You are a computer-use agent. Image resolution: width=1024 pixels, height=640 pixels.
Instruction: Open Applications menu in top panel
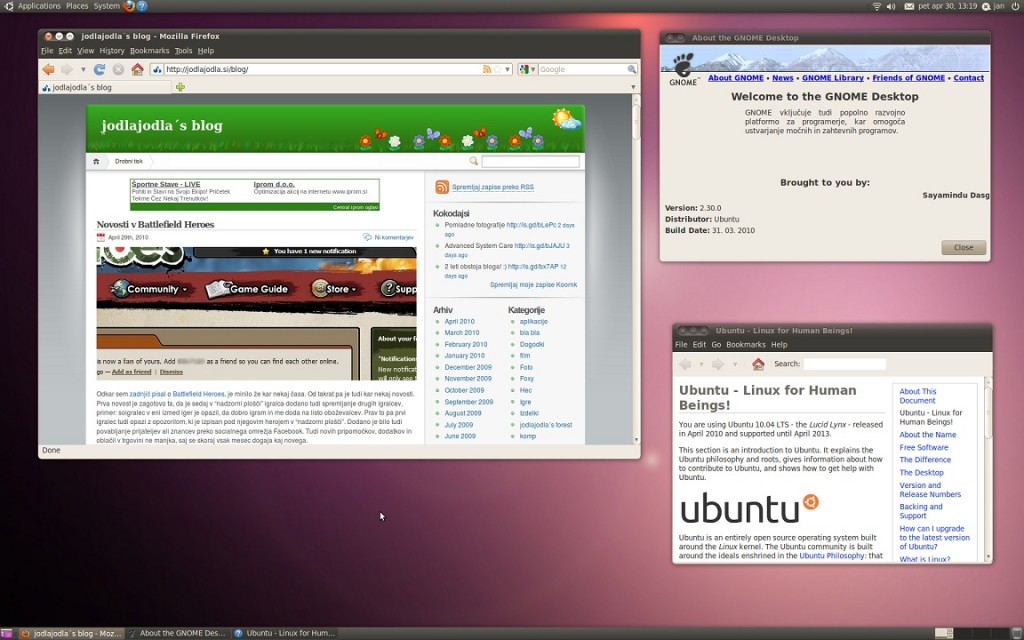(39, 6)
